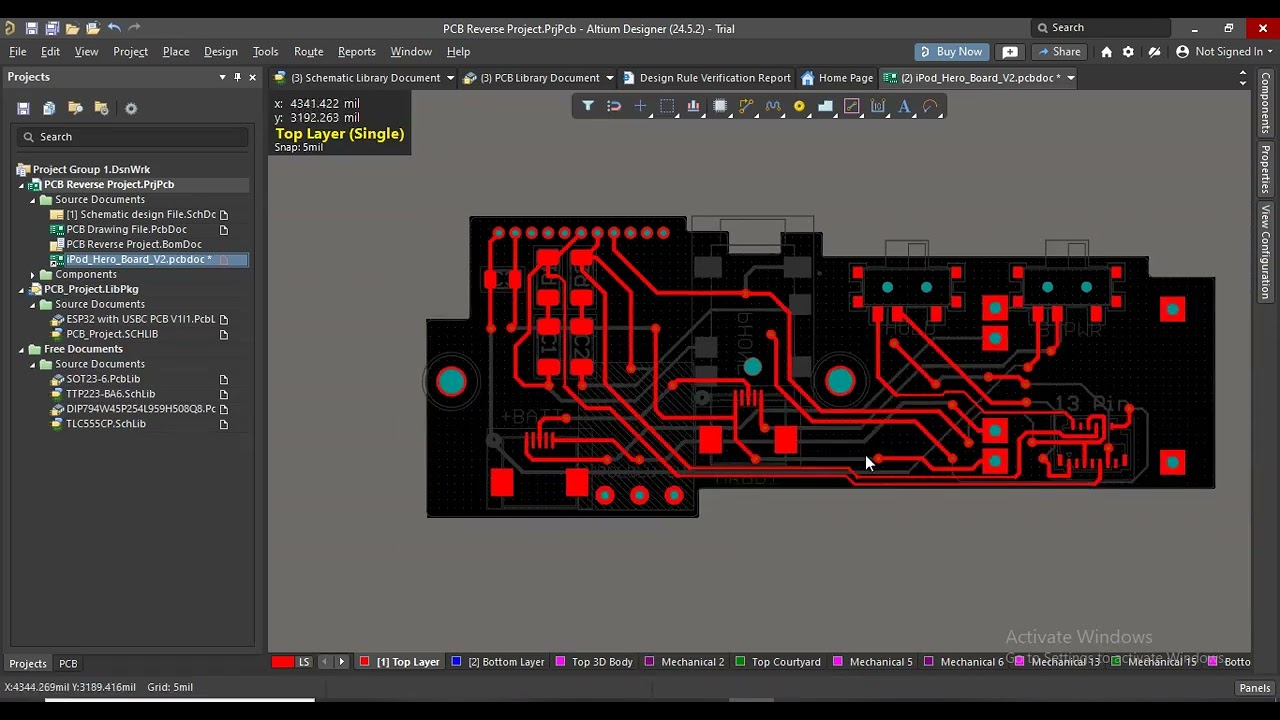Open the Reports menu
The height and width of the screenshot is (720, 1280).
tap(356, 51)
